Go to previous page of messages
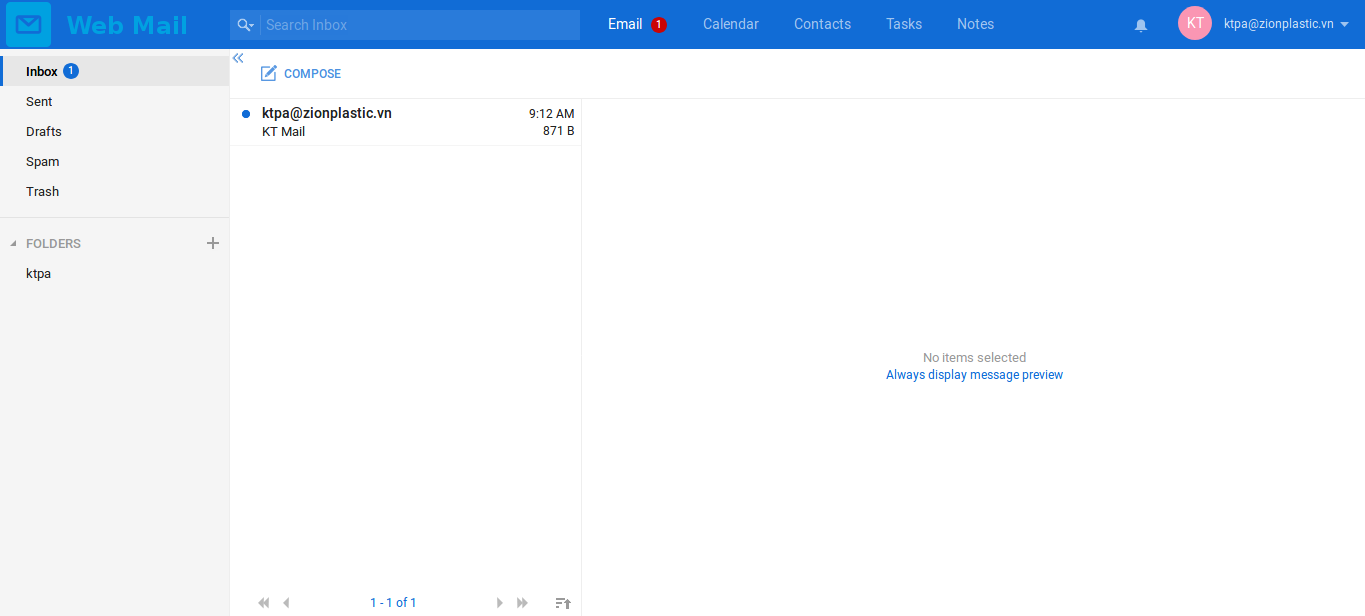The width and height of the screenshot is (1365, 616). coord(286,603)
